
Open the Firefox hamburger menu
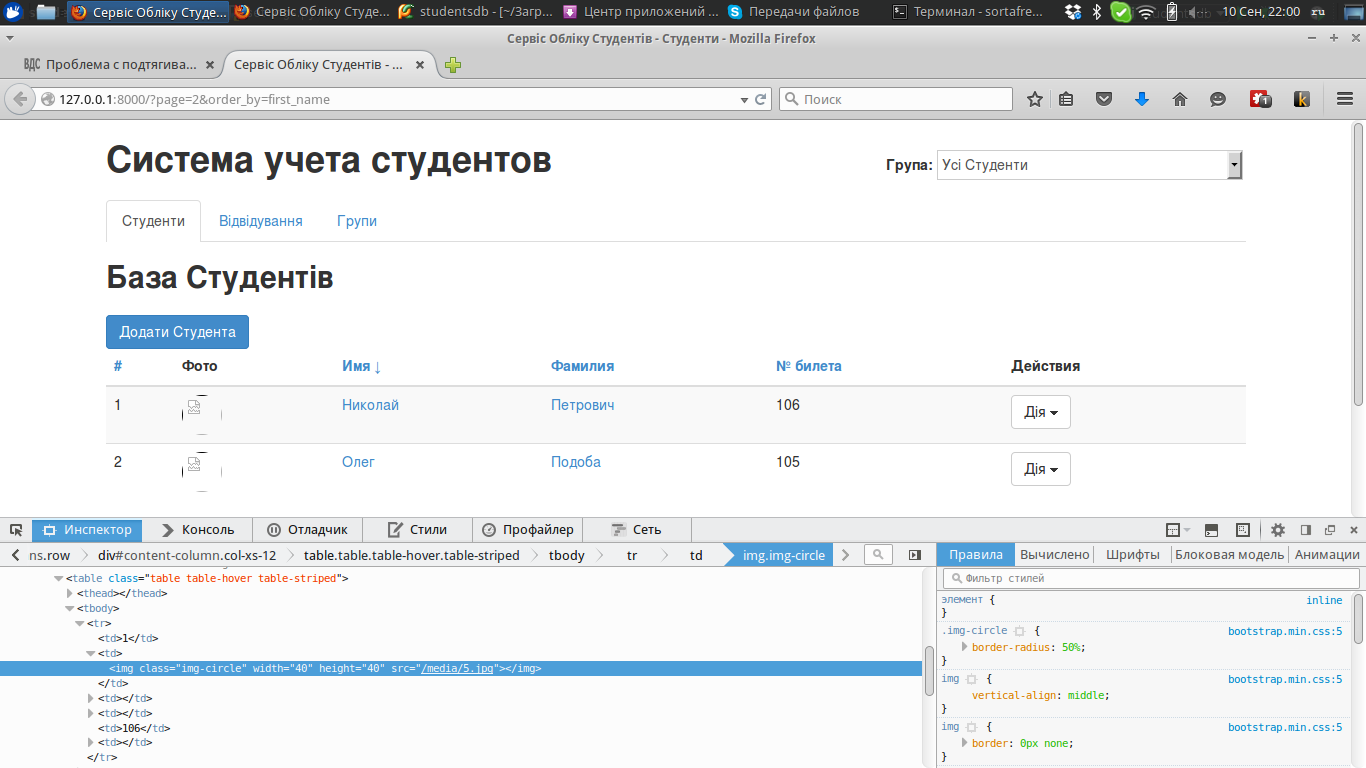[x=1345, y=99]
